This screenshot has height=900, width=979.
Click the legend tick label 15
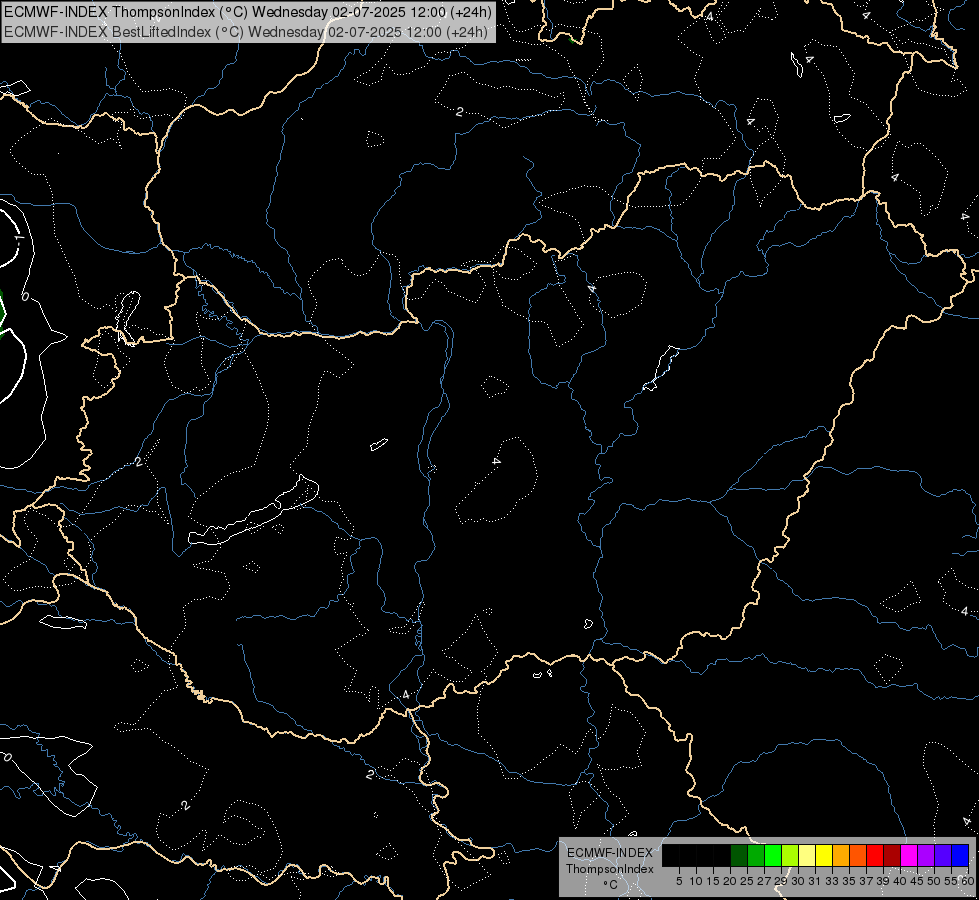(x=713, y=881)
